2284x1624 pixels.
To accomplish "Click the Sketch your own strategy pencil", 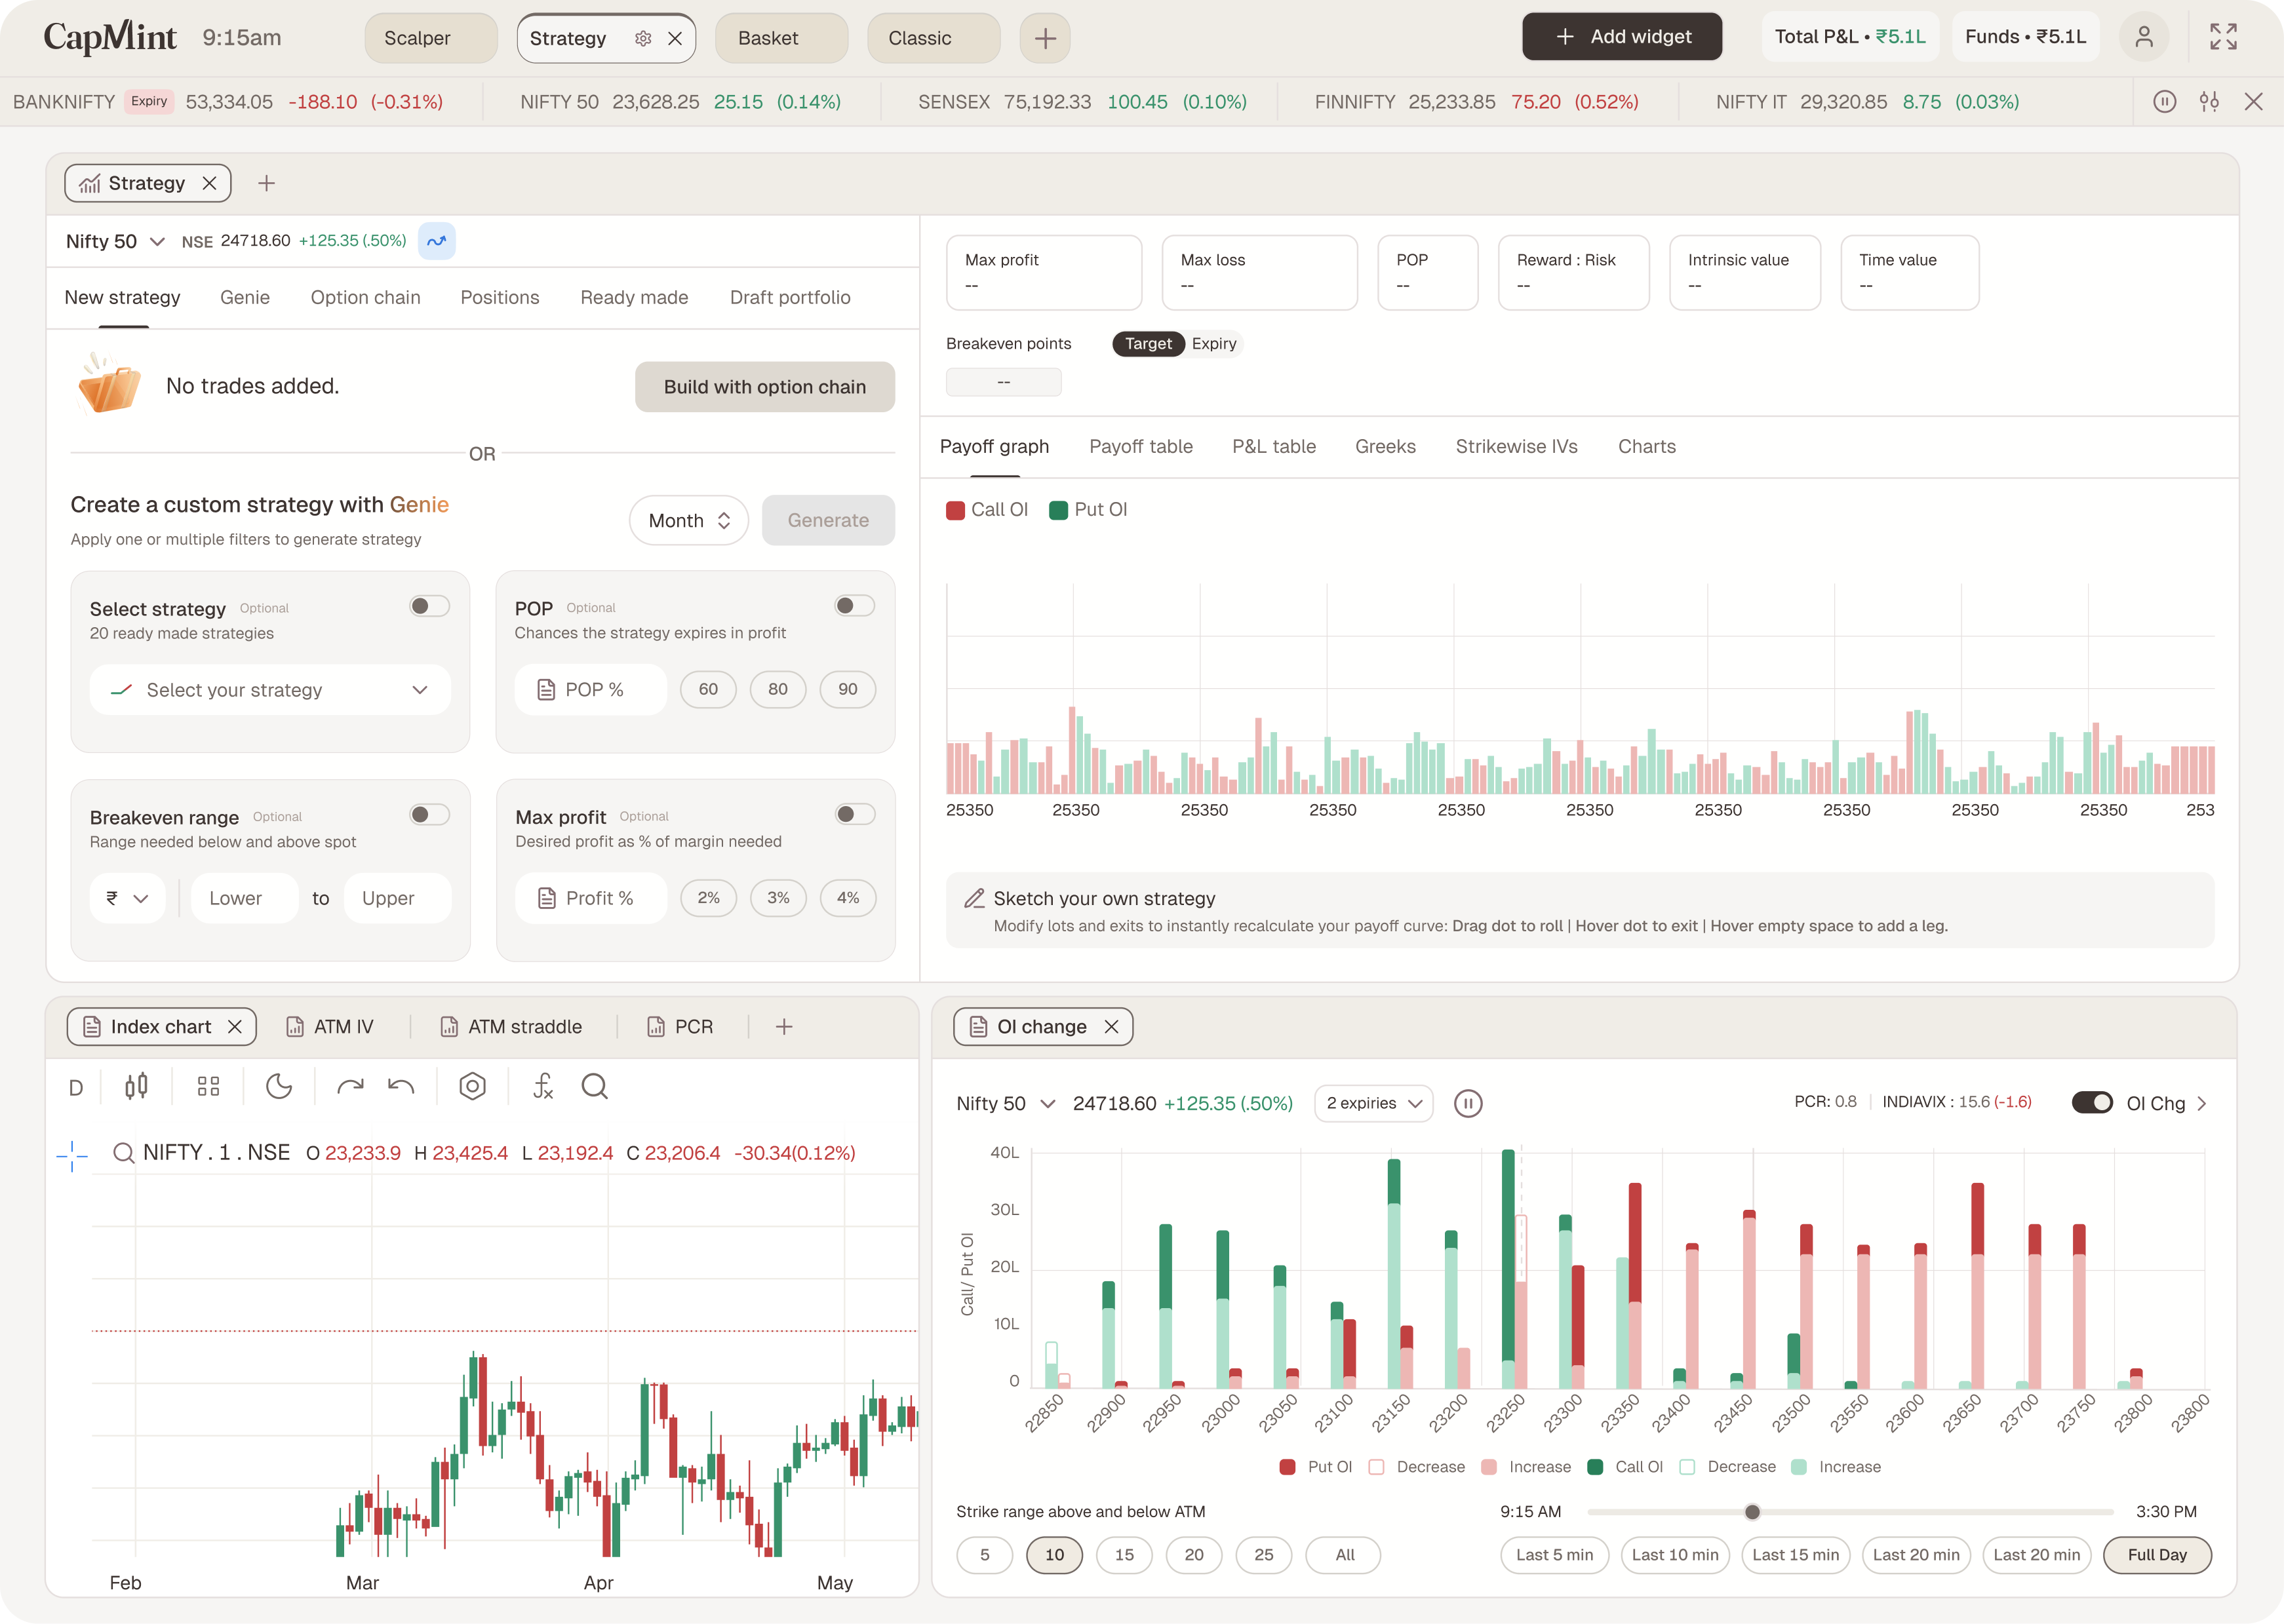I will [x=974, y=898].
